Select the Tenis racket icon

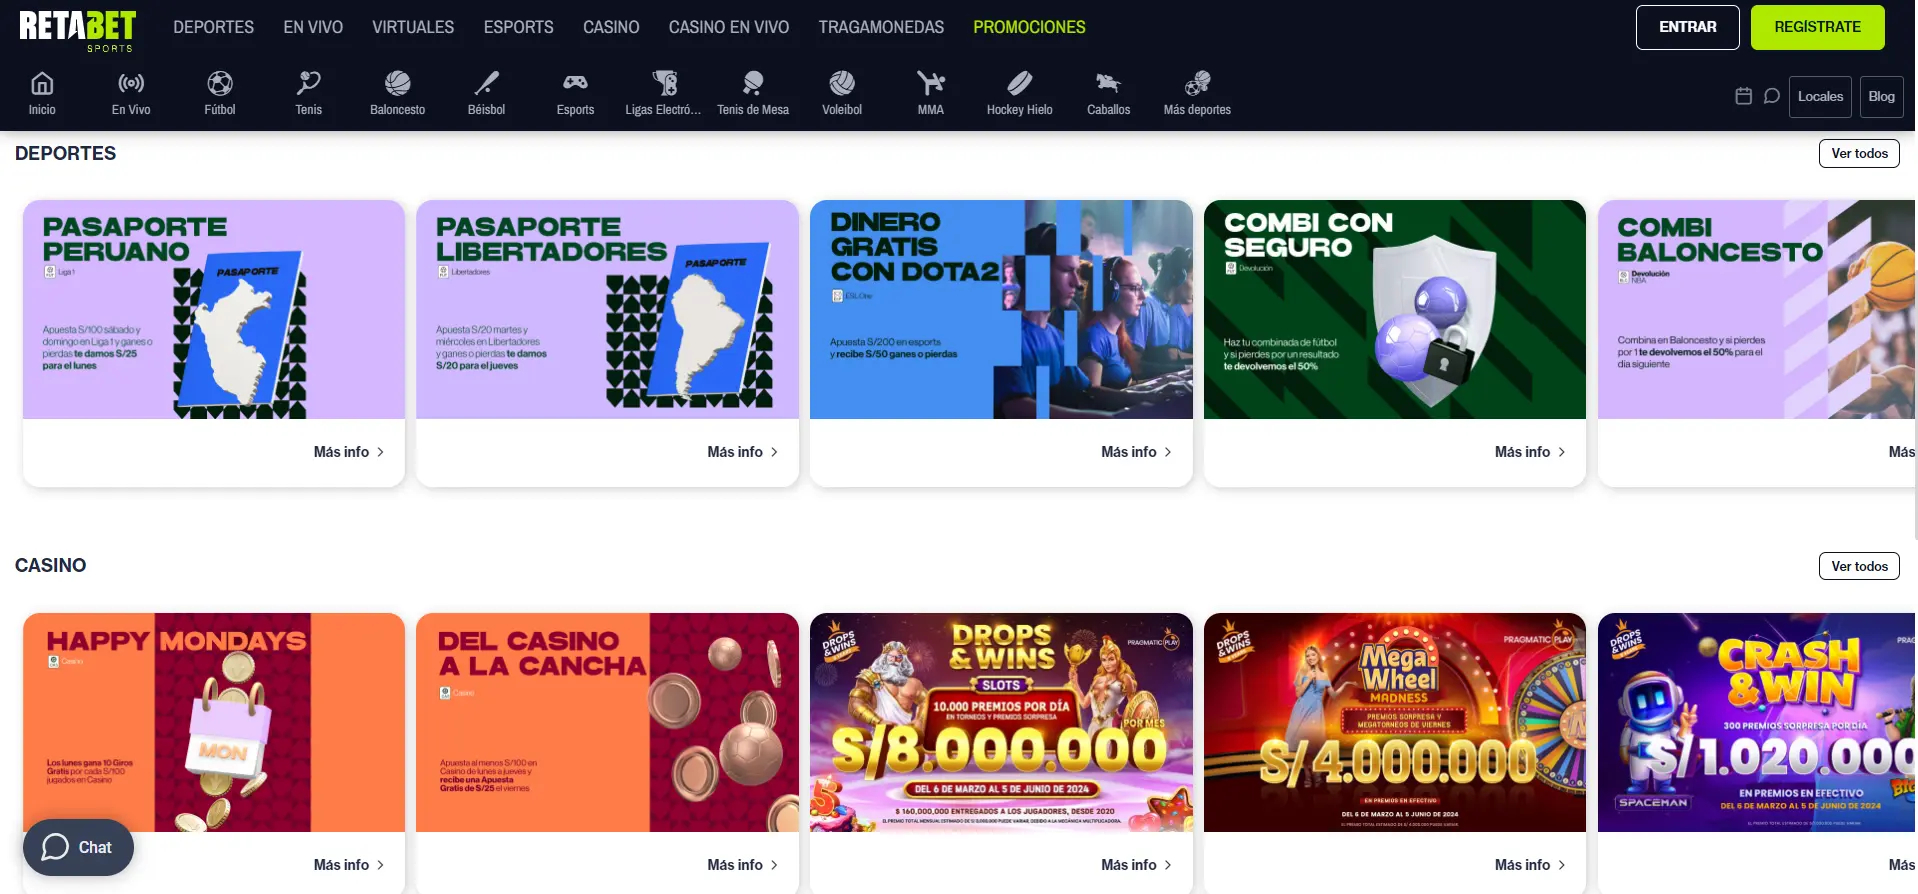point(309,83)
